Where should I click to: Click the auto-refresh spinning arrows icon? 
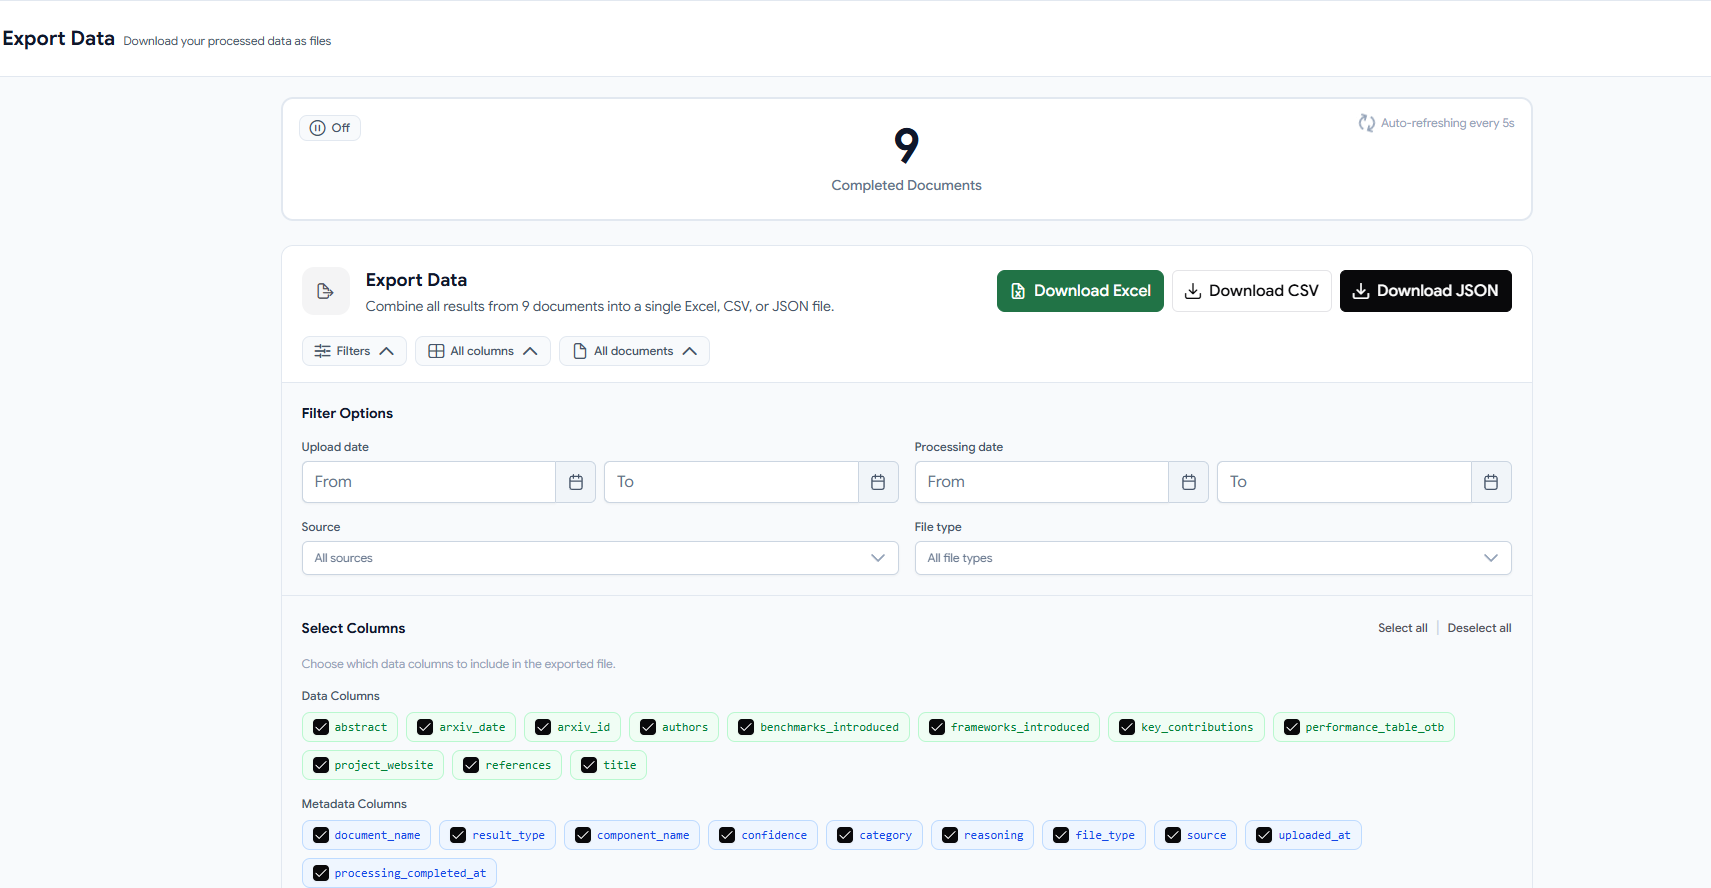tap(1366, 123)
